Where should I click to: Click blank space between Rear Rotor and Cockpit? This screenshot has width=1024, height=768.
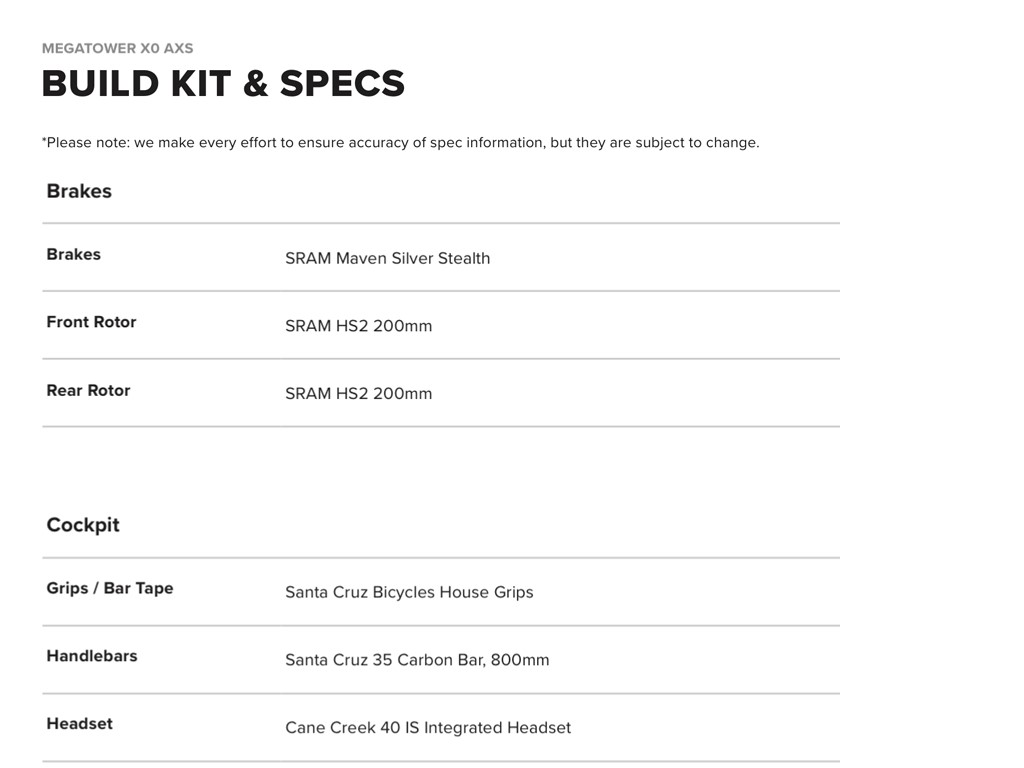click(440, 470)
